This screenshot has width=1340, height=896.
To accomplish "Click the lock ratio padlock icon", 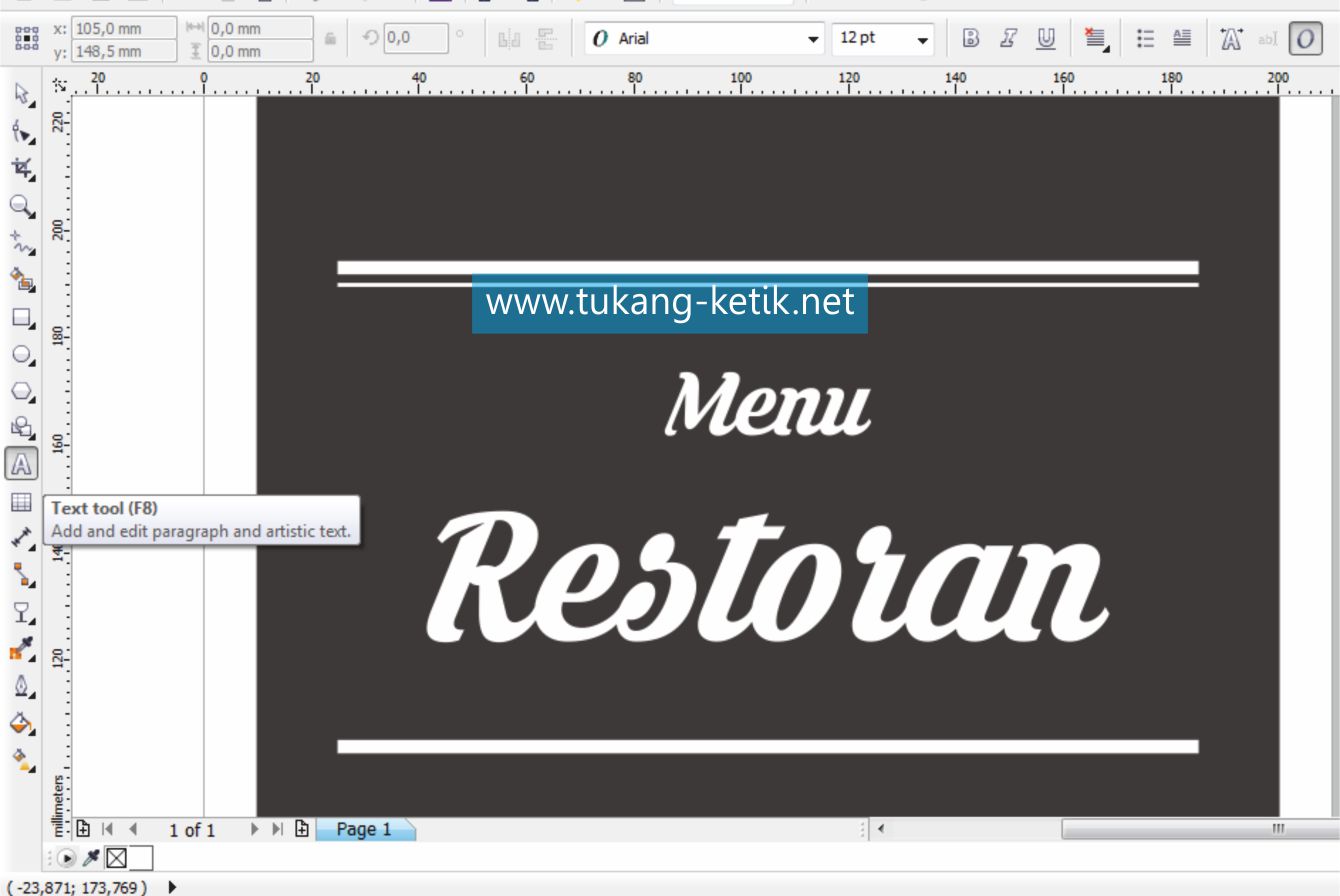I will coord(330,39).
